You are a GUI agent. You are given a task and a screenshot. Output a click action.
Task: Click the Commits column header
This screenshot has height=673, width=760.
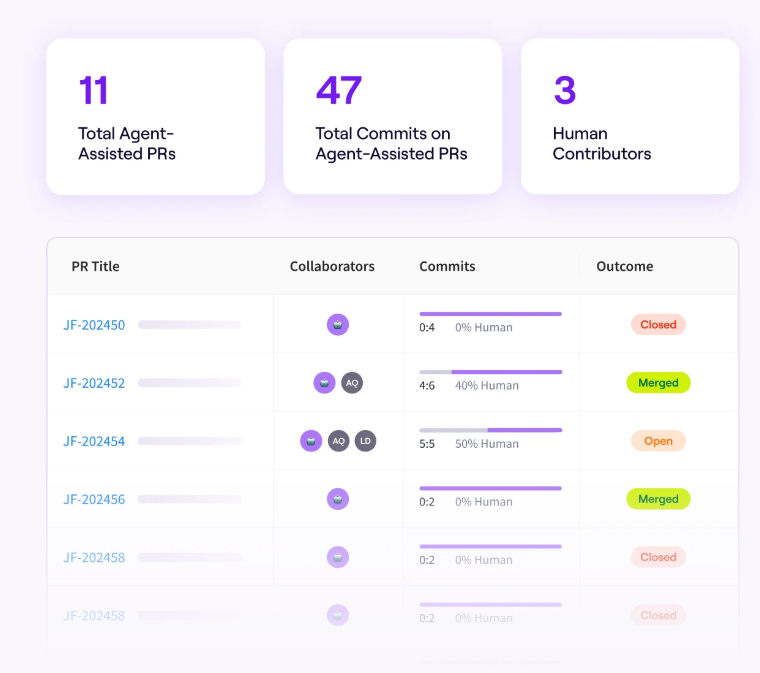pos(447,266)
